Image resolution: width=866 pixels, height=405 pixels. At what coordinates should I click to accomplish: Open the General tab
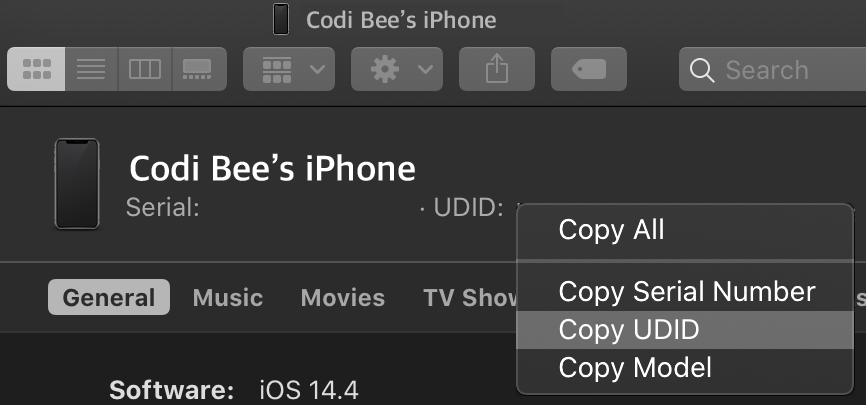[x=108, y=298]
